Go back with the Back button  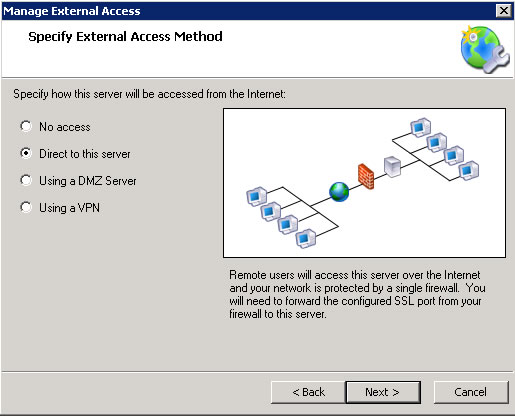(308, 392)
